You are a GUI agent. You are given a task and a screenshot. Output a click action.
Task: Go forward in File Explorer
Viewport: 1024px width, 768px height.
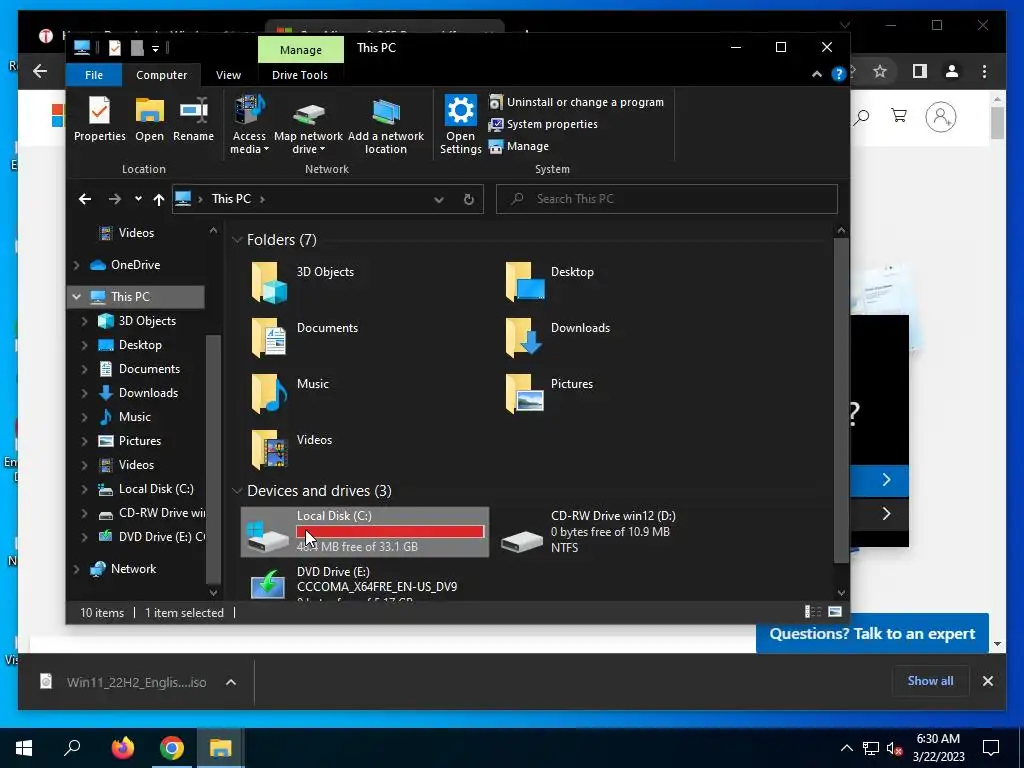[x=115, y=199]
